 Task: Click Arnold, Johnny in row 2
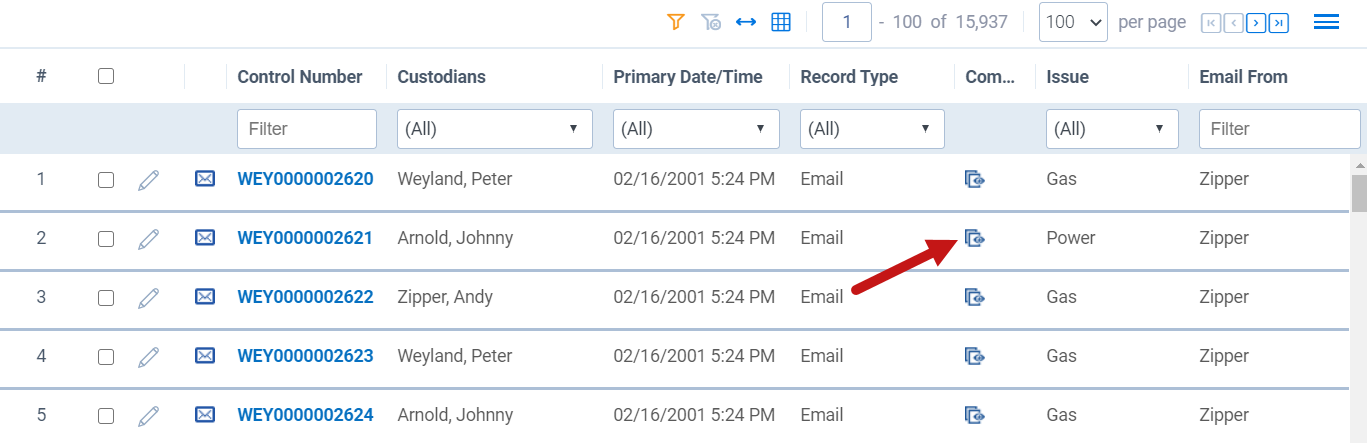(x=455, y=239)
